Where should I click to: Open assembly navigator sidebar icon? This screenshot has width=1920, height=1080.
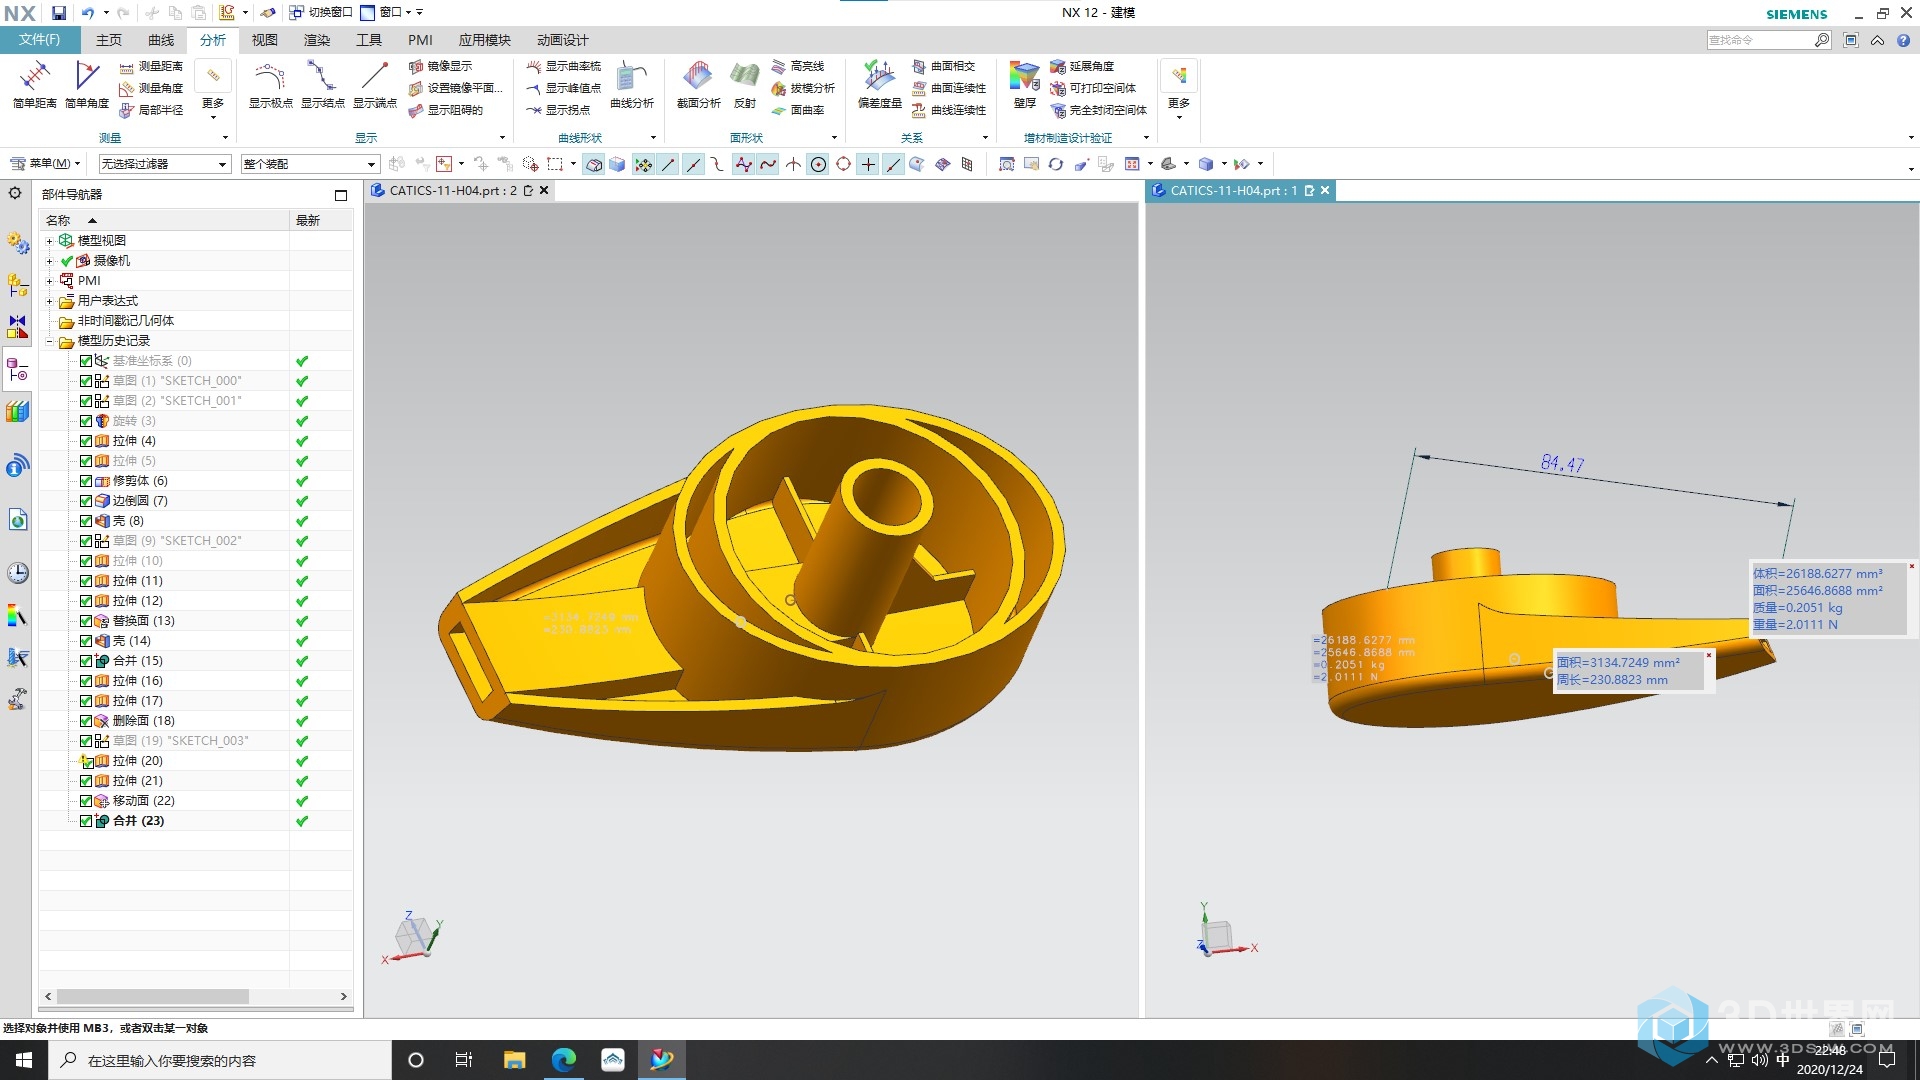click(x=17, y=285)
